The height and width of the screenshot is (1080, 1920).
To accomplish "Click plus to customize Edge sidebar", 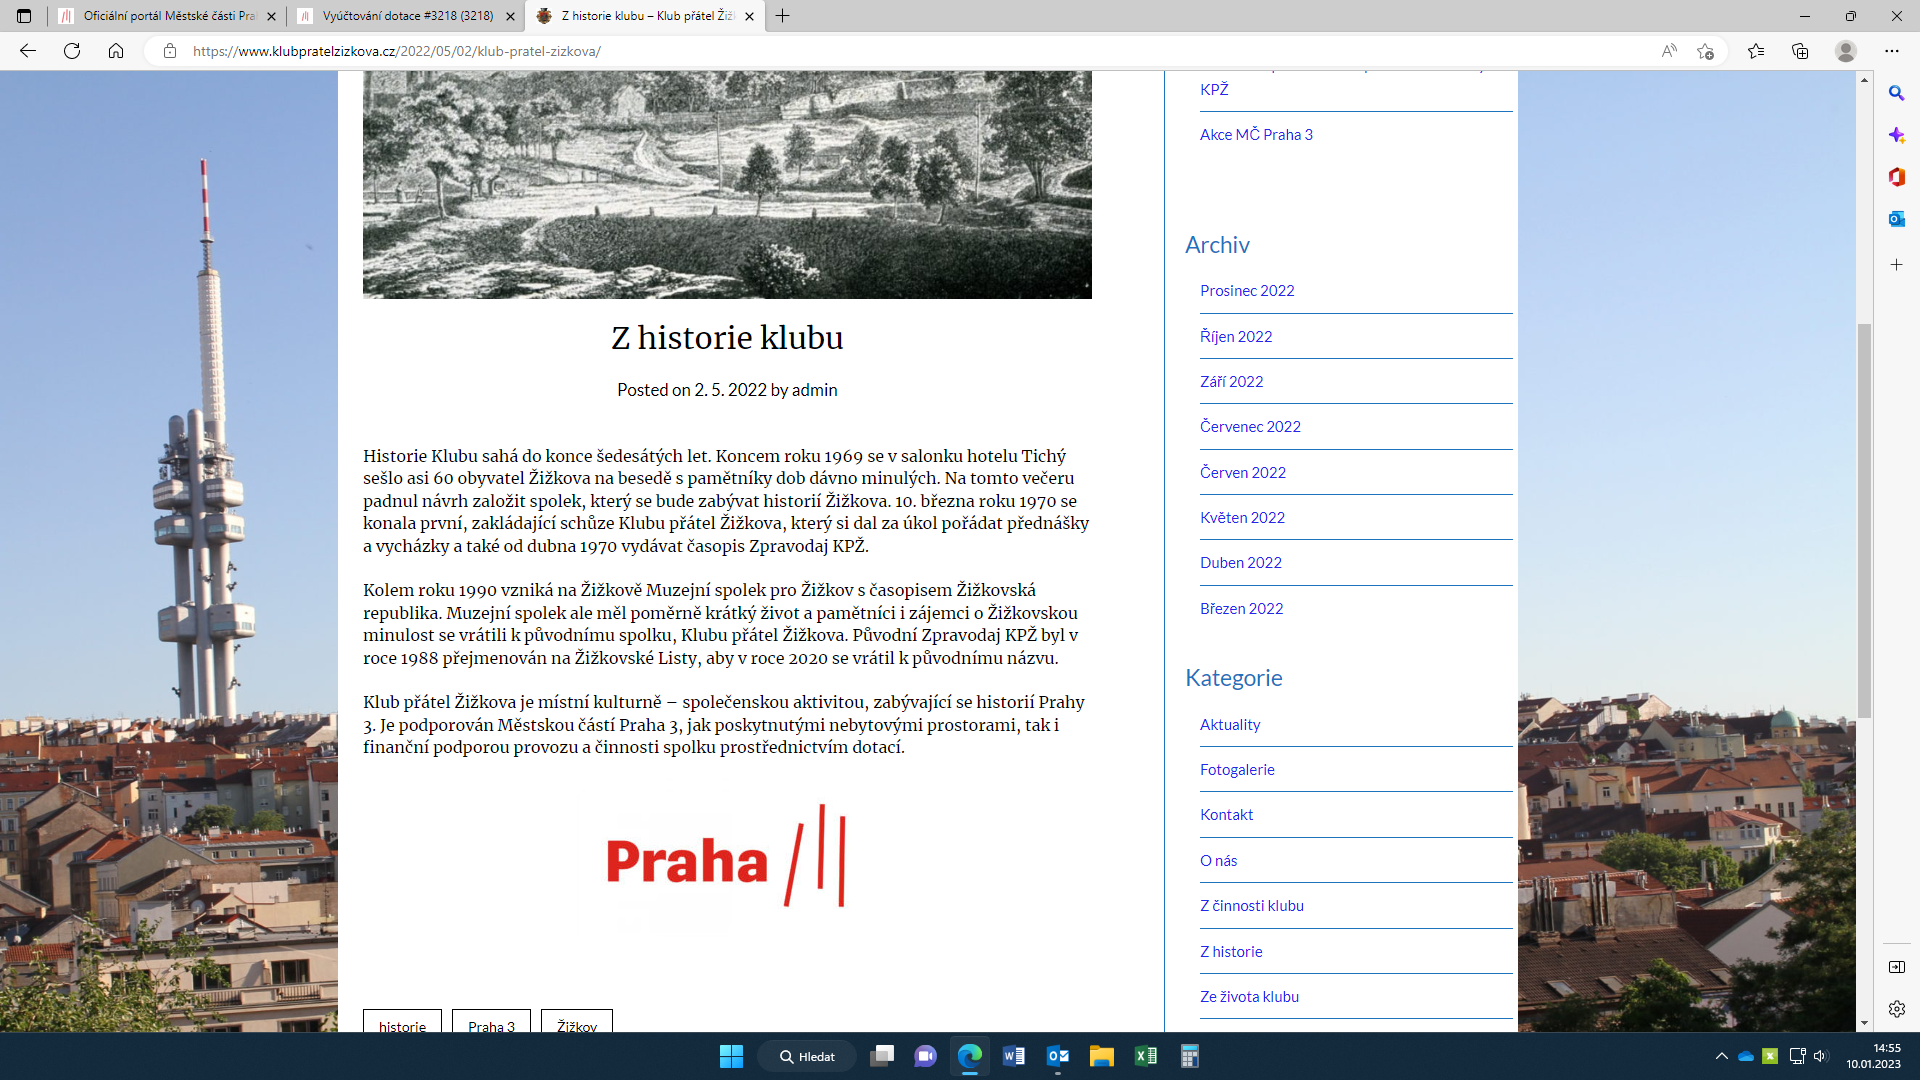I will [x=1896, y=265].
